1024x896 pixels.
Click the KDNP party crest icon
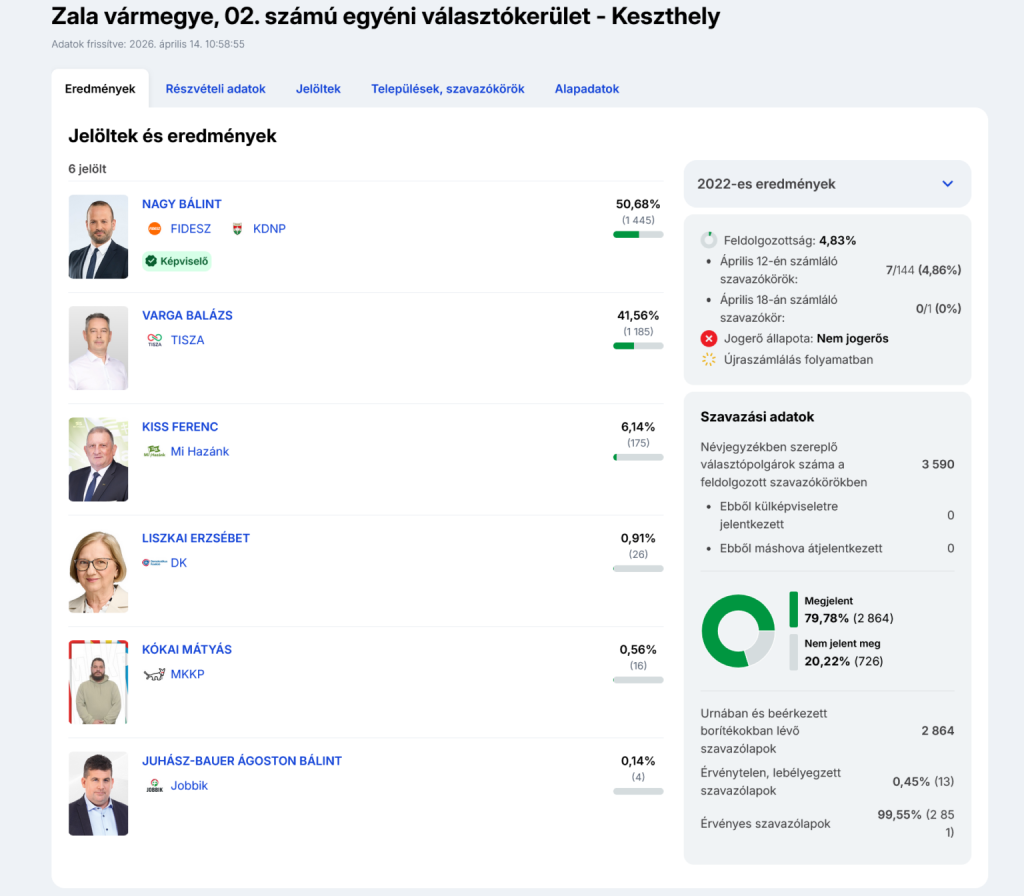pyautogui.click(x=237, y=229)
